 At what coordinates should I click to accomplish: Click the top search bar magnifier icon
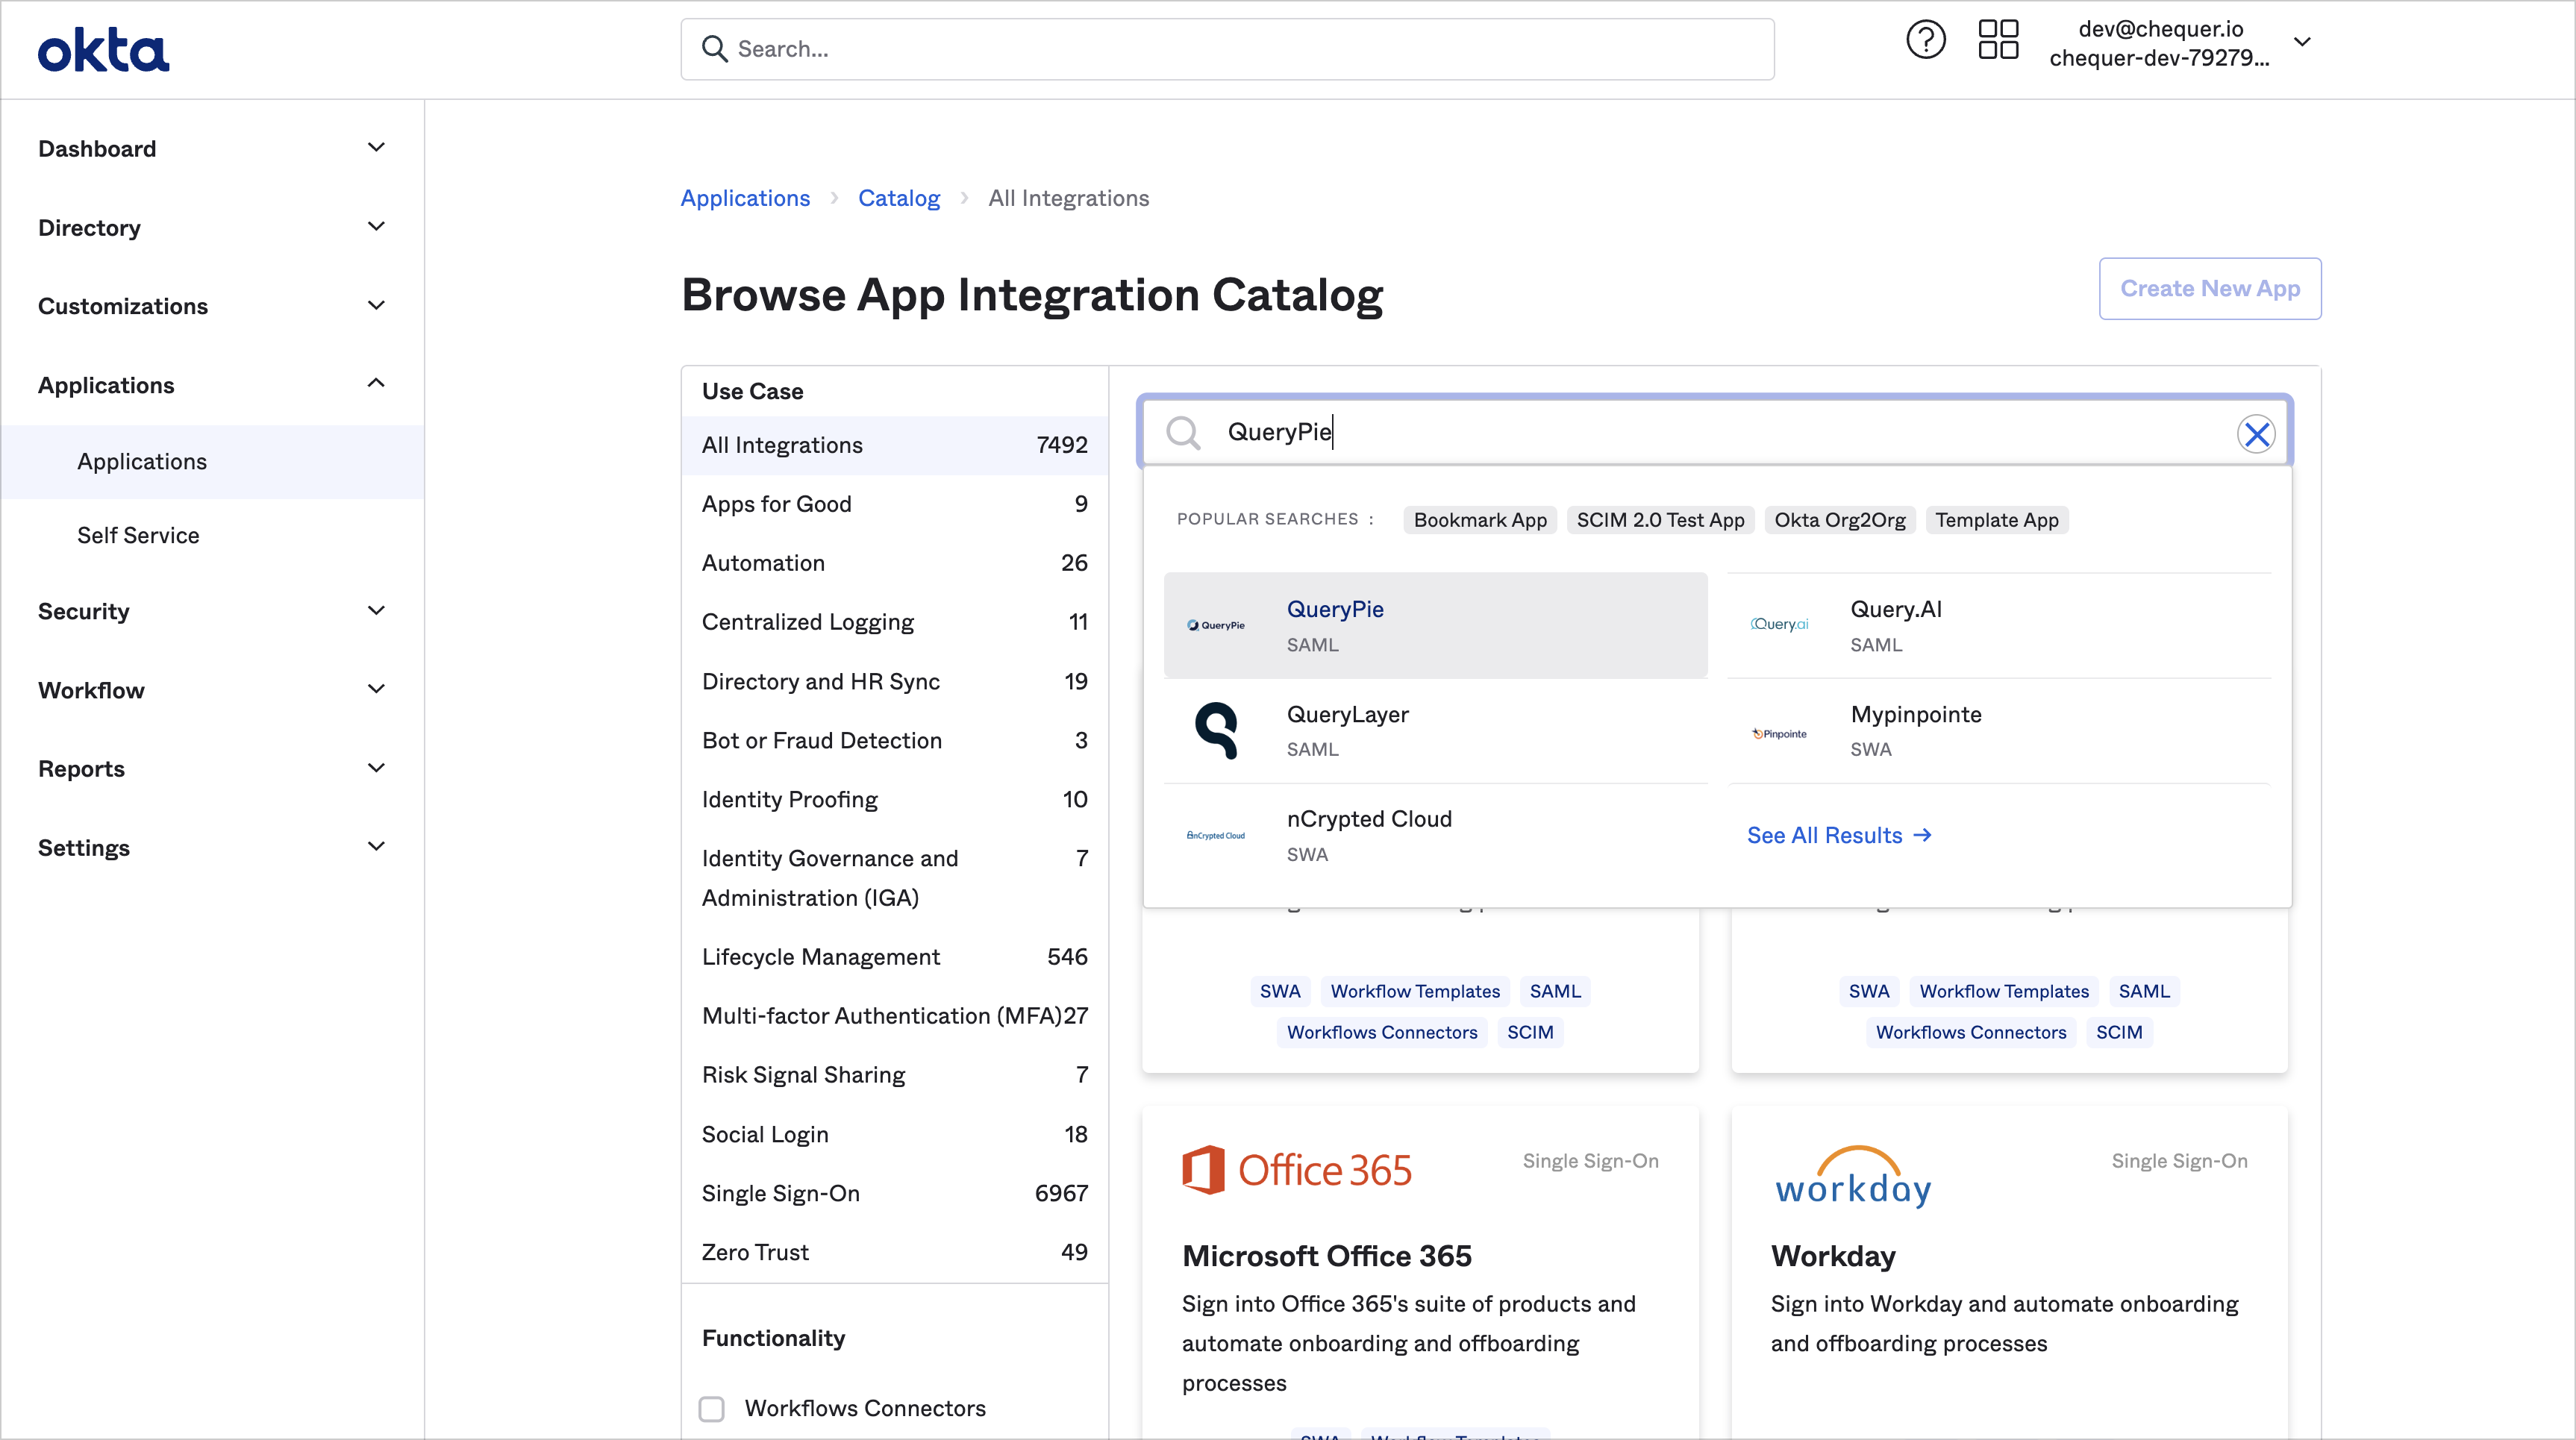[714, 49]
